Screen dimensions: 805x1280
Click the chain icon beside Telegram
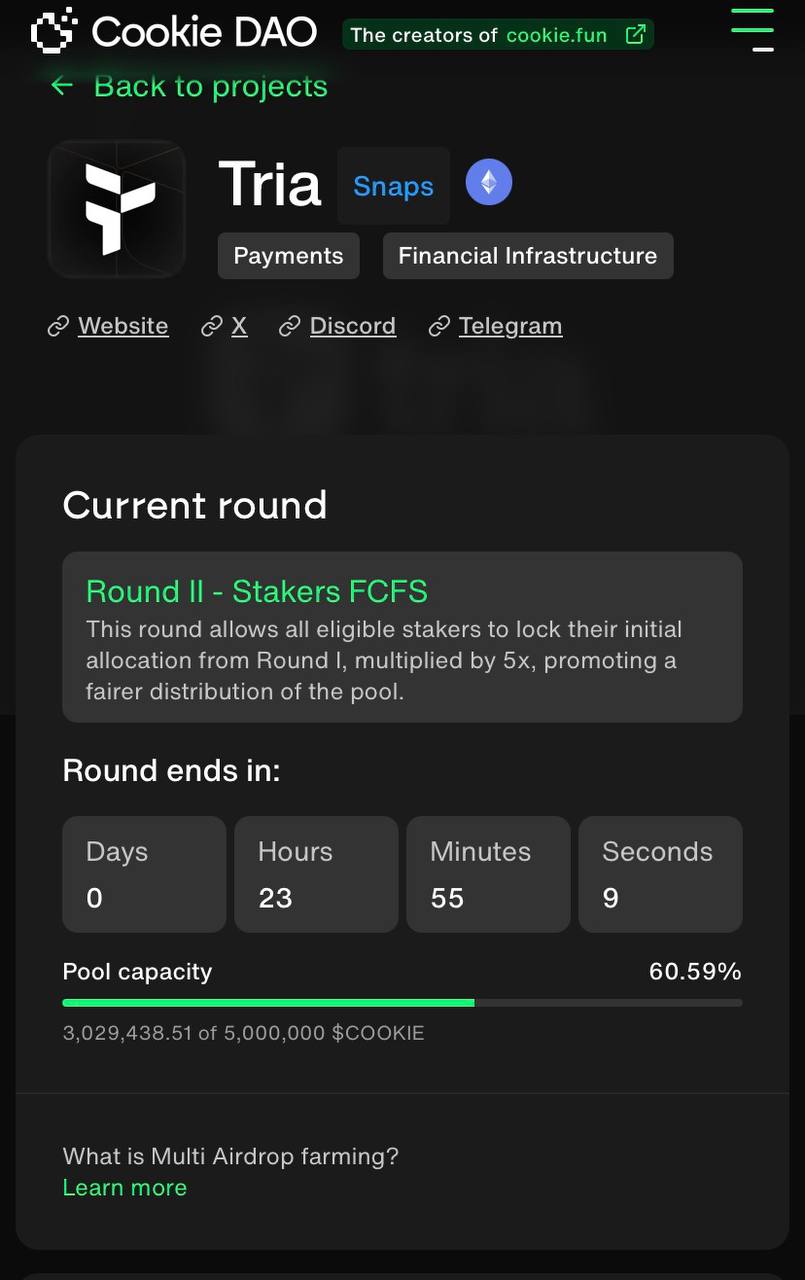pos(439,327)
